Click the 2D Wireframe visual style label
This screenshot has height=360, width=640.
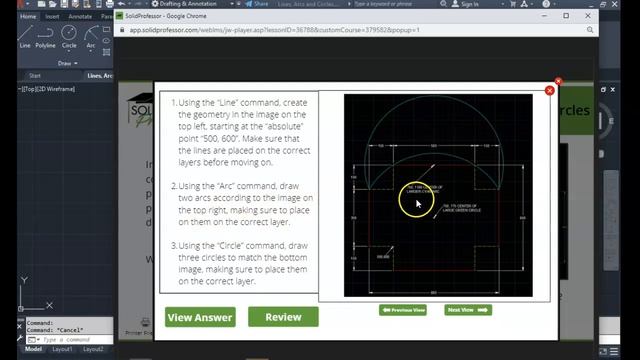[56, 89]
